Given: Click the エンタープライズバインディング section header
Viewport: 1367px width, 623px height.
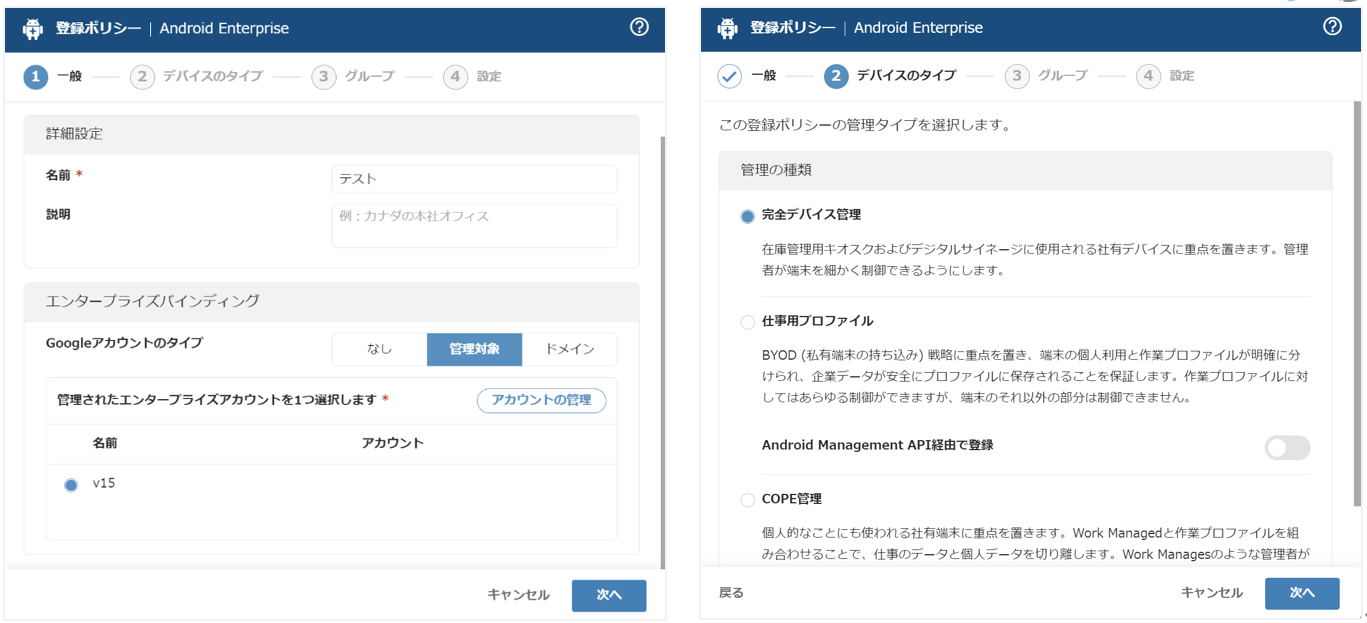Looking at the screenshot, I should 331,301.
